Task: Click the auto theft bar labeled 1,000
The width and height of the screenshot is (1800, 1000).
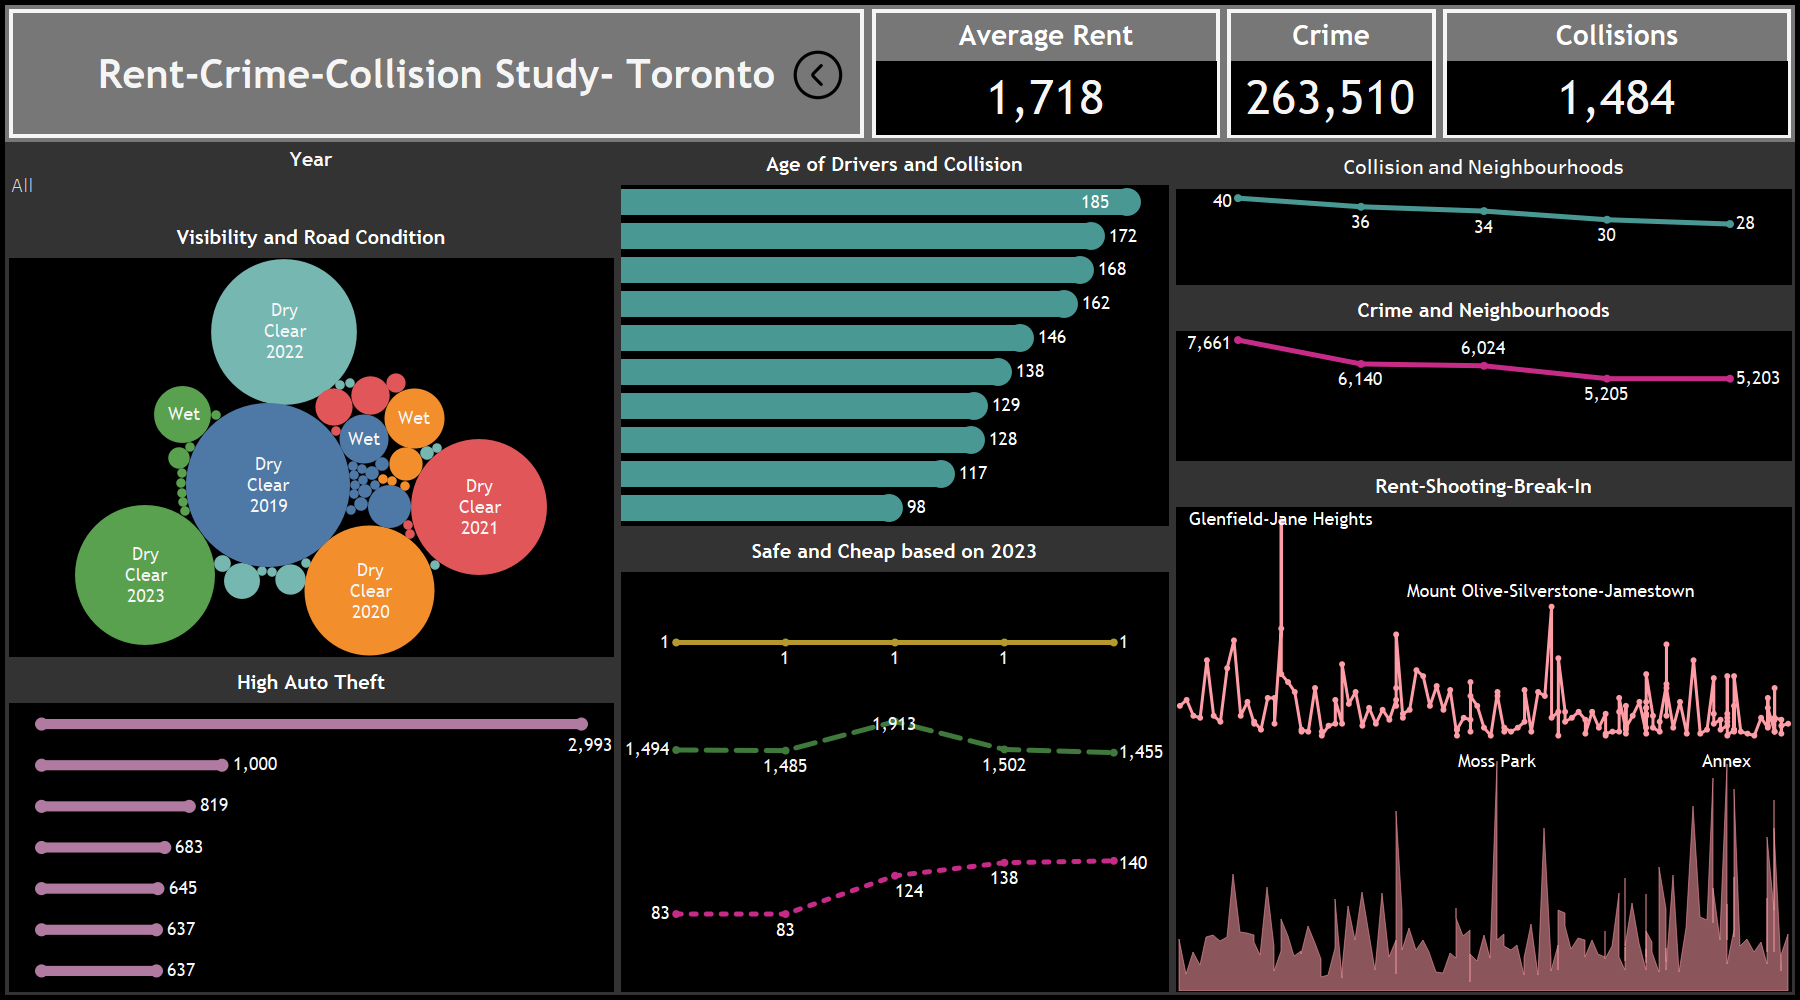Action: click(131, 765)
